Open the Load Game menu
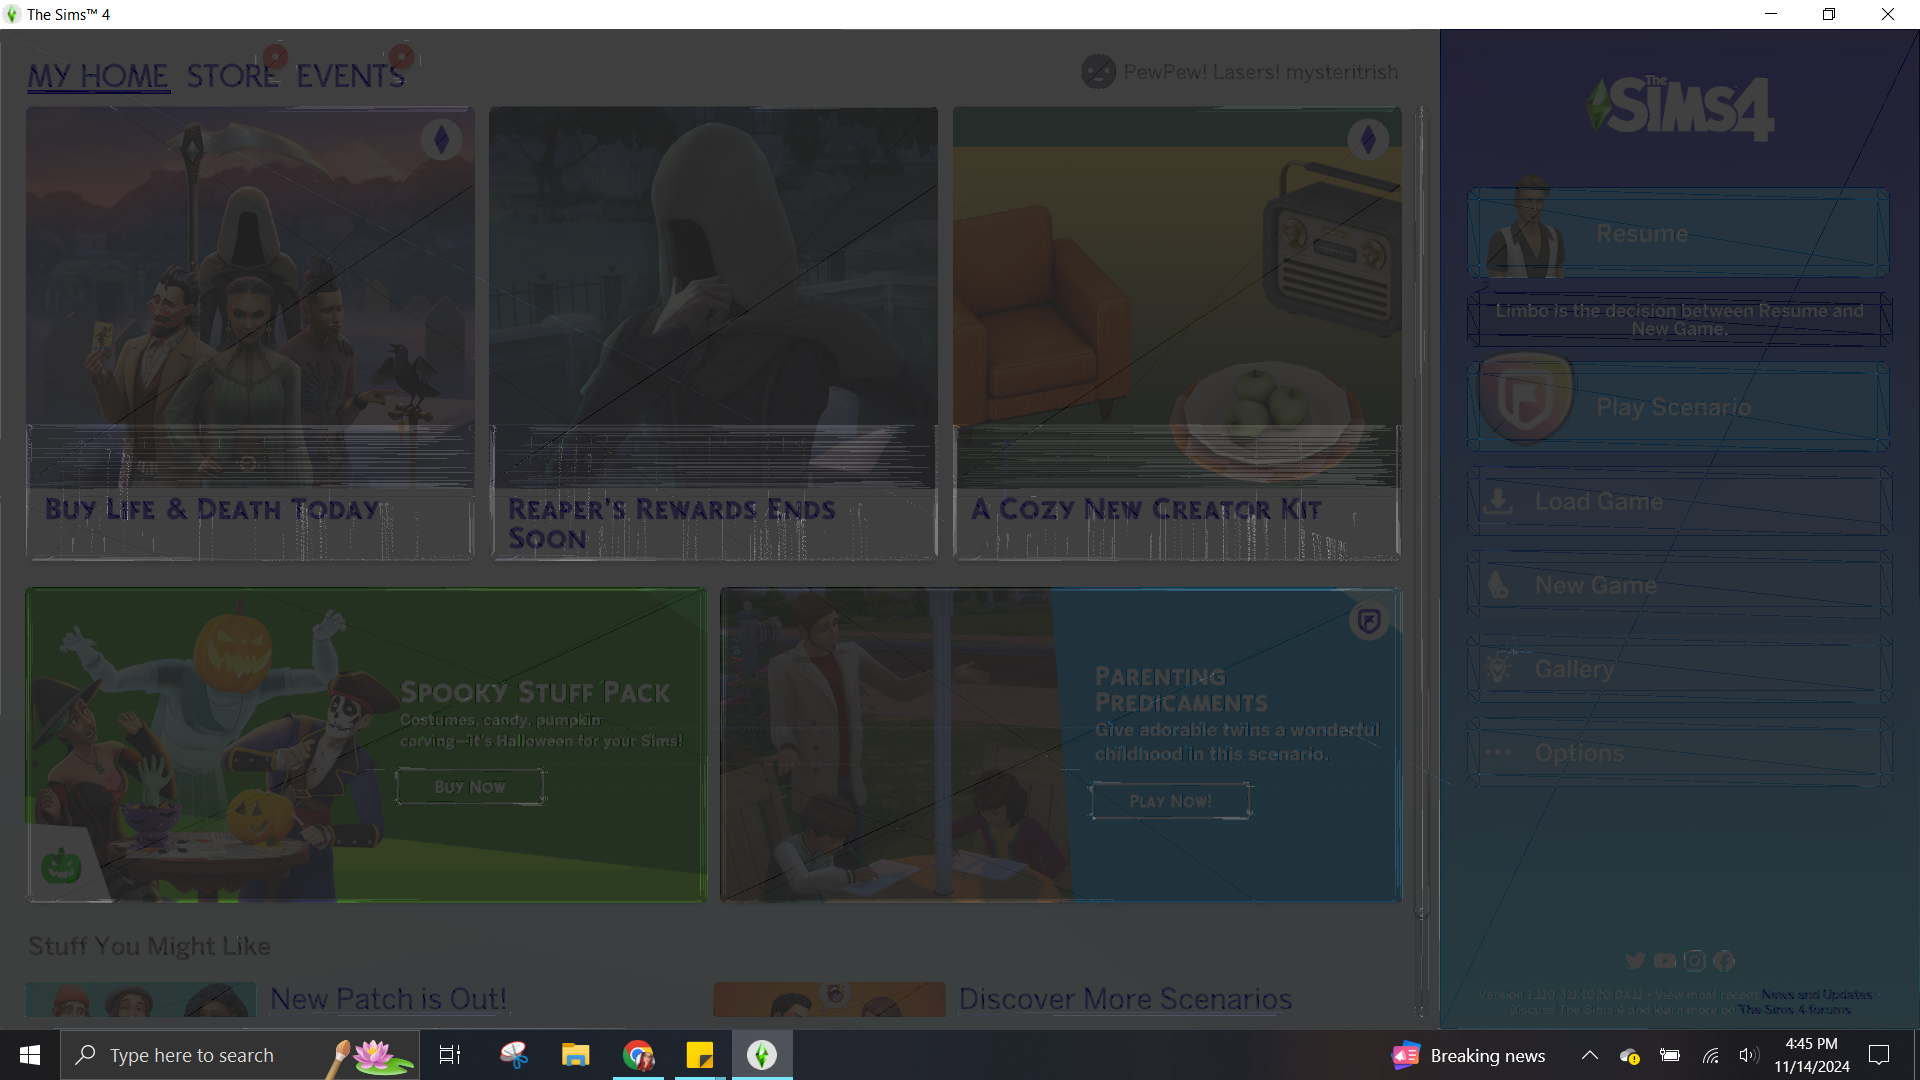1920x1080 pixels. coord(1679,501)
